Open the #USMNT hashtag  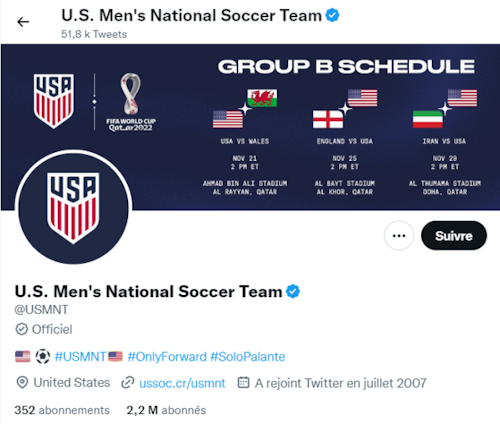(x=80, y=357)
